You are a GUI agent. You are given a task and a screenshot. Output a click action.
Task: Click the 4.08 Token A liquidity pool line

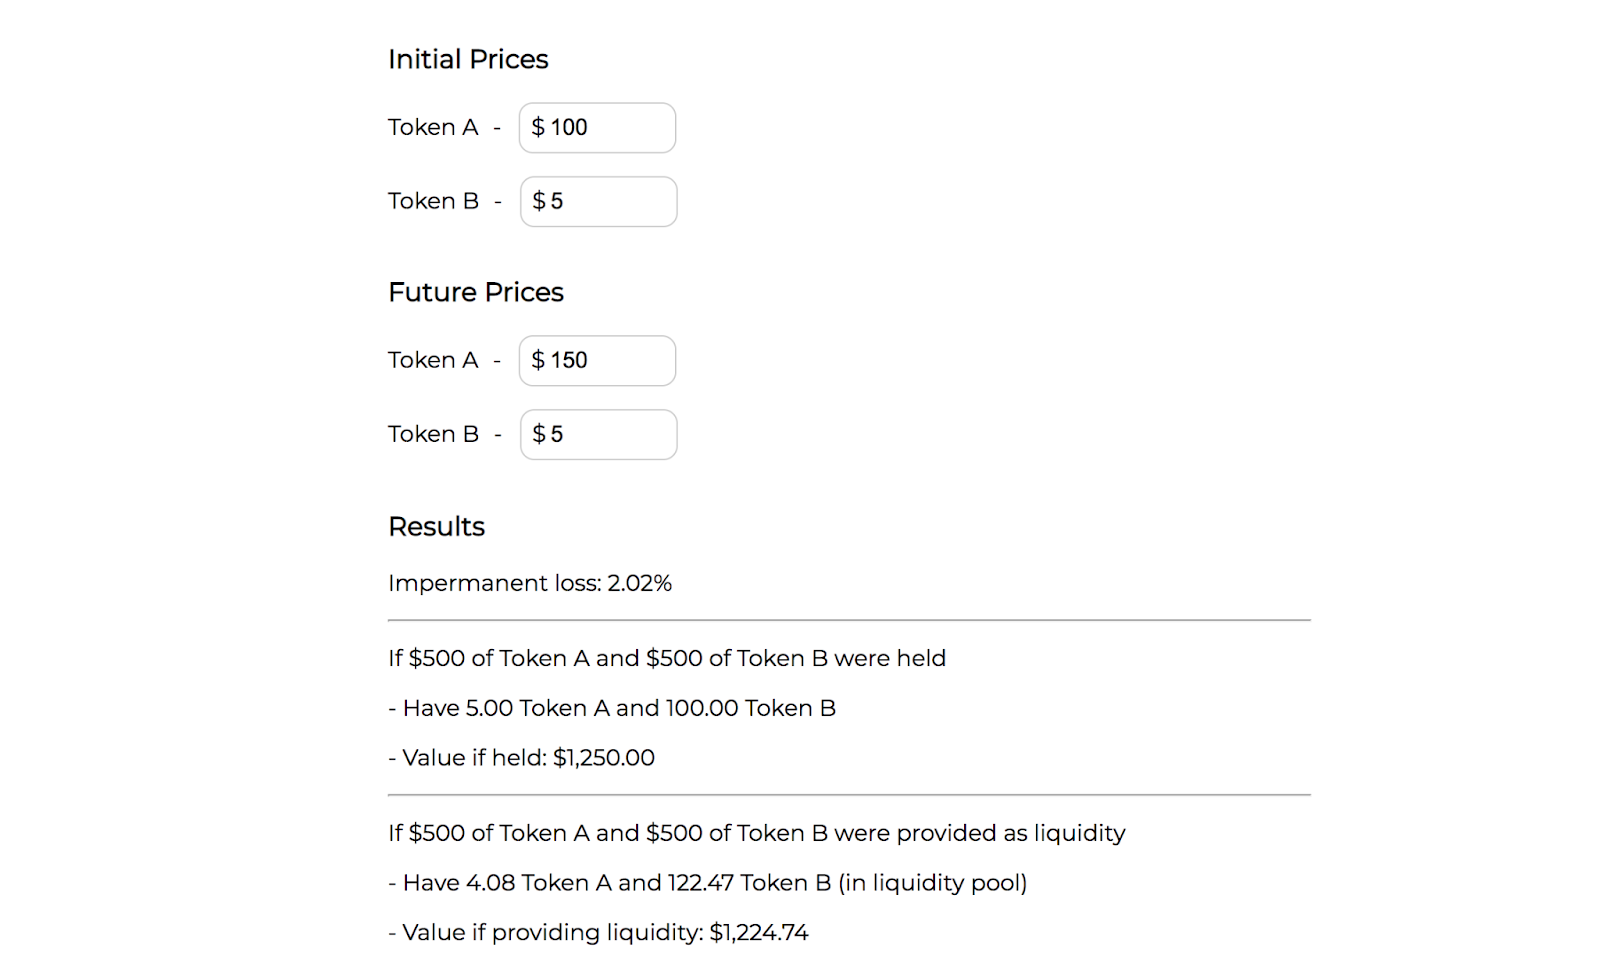coord(708,883)
